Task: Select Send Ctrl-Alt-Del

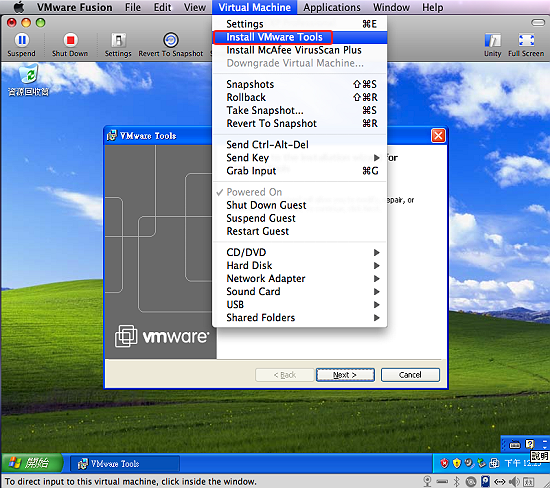Action: [300, 145]
